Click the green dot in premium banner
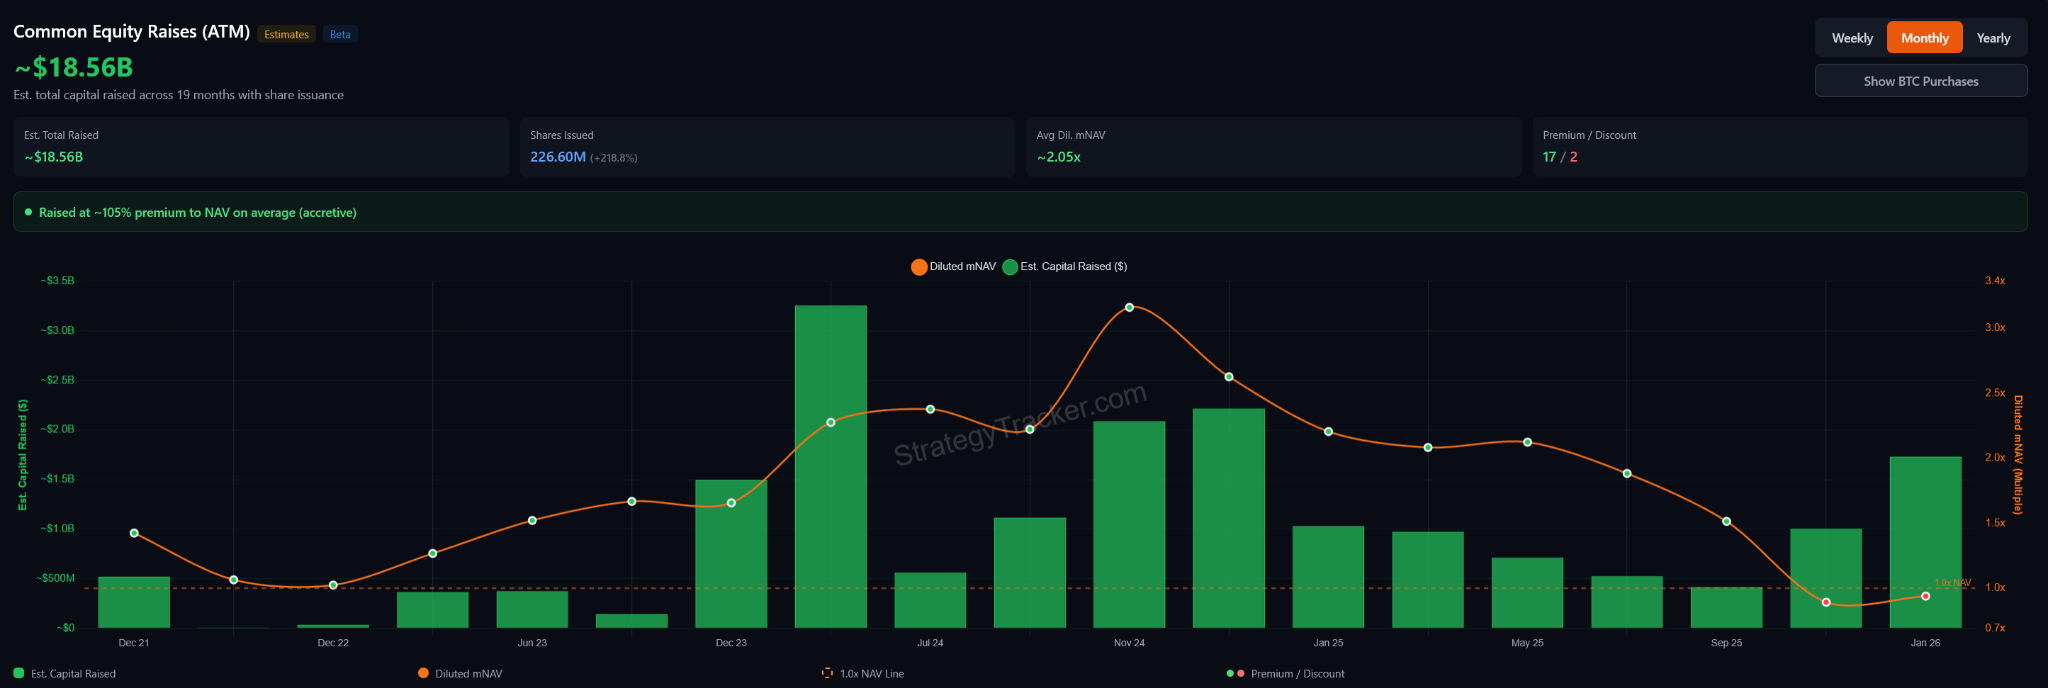 pyautogui.click(x=28, y=212)
